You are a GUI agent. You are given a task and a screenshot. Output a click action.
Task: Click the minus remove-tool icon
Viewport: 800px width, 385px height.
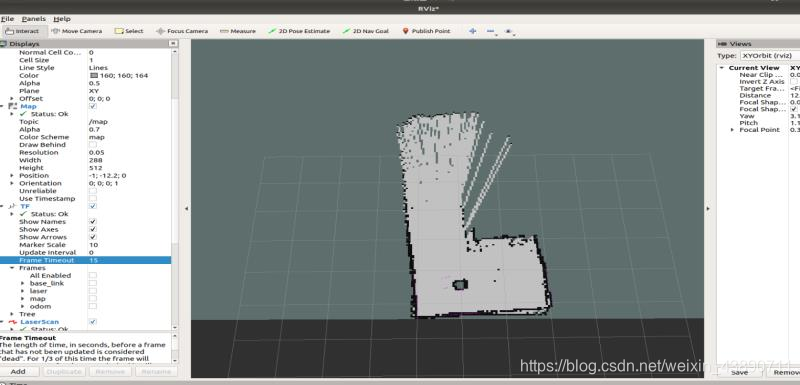coord(491,32)
